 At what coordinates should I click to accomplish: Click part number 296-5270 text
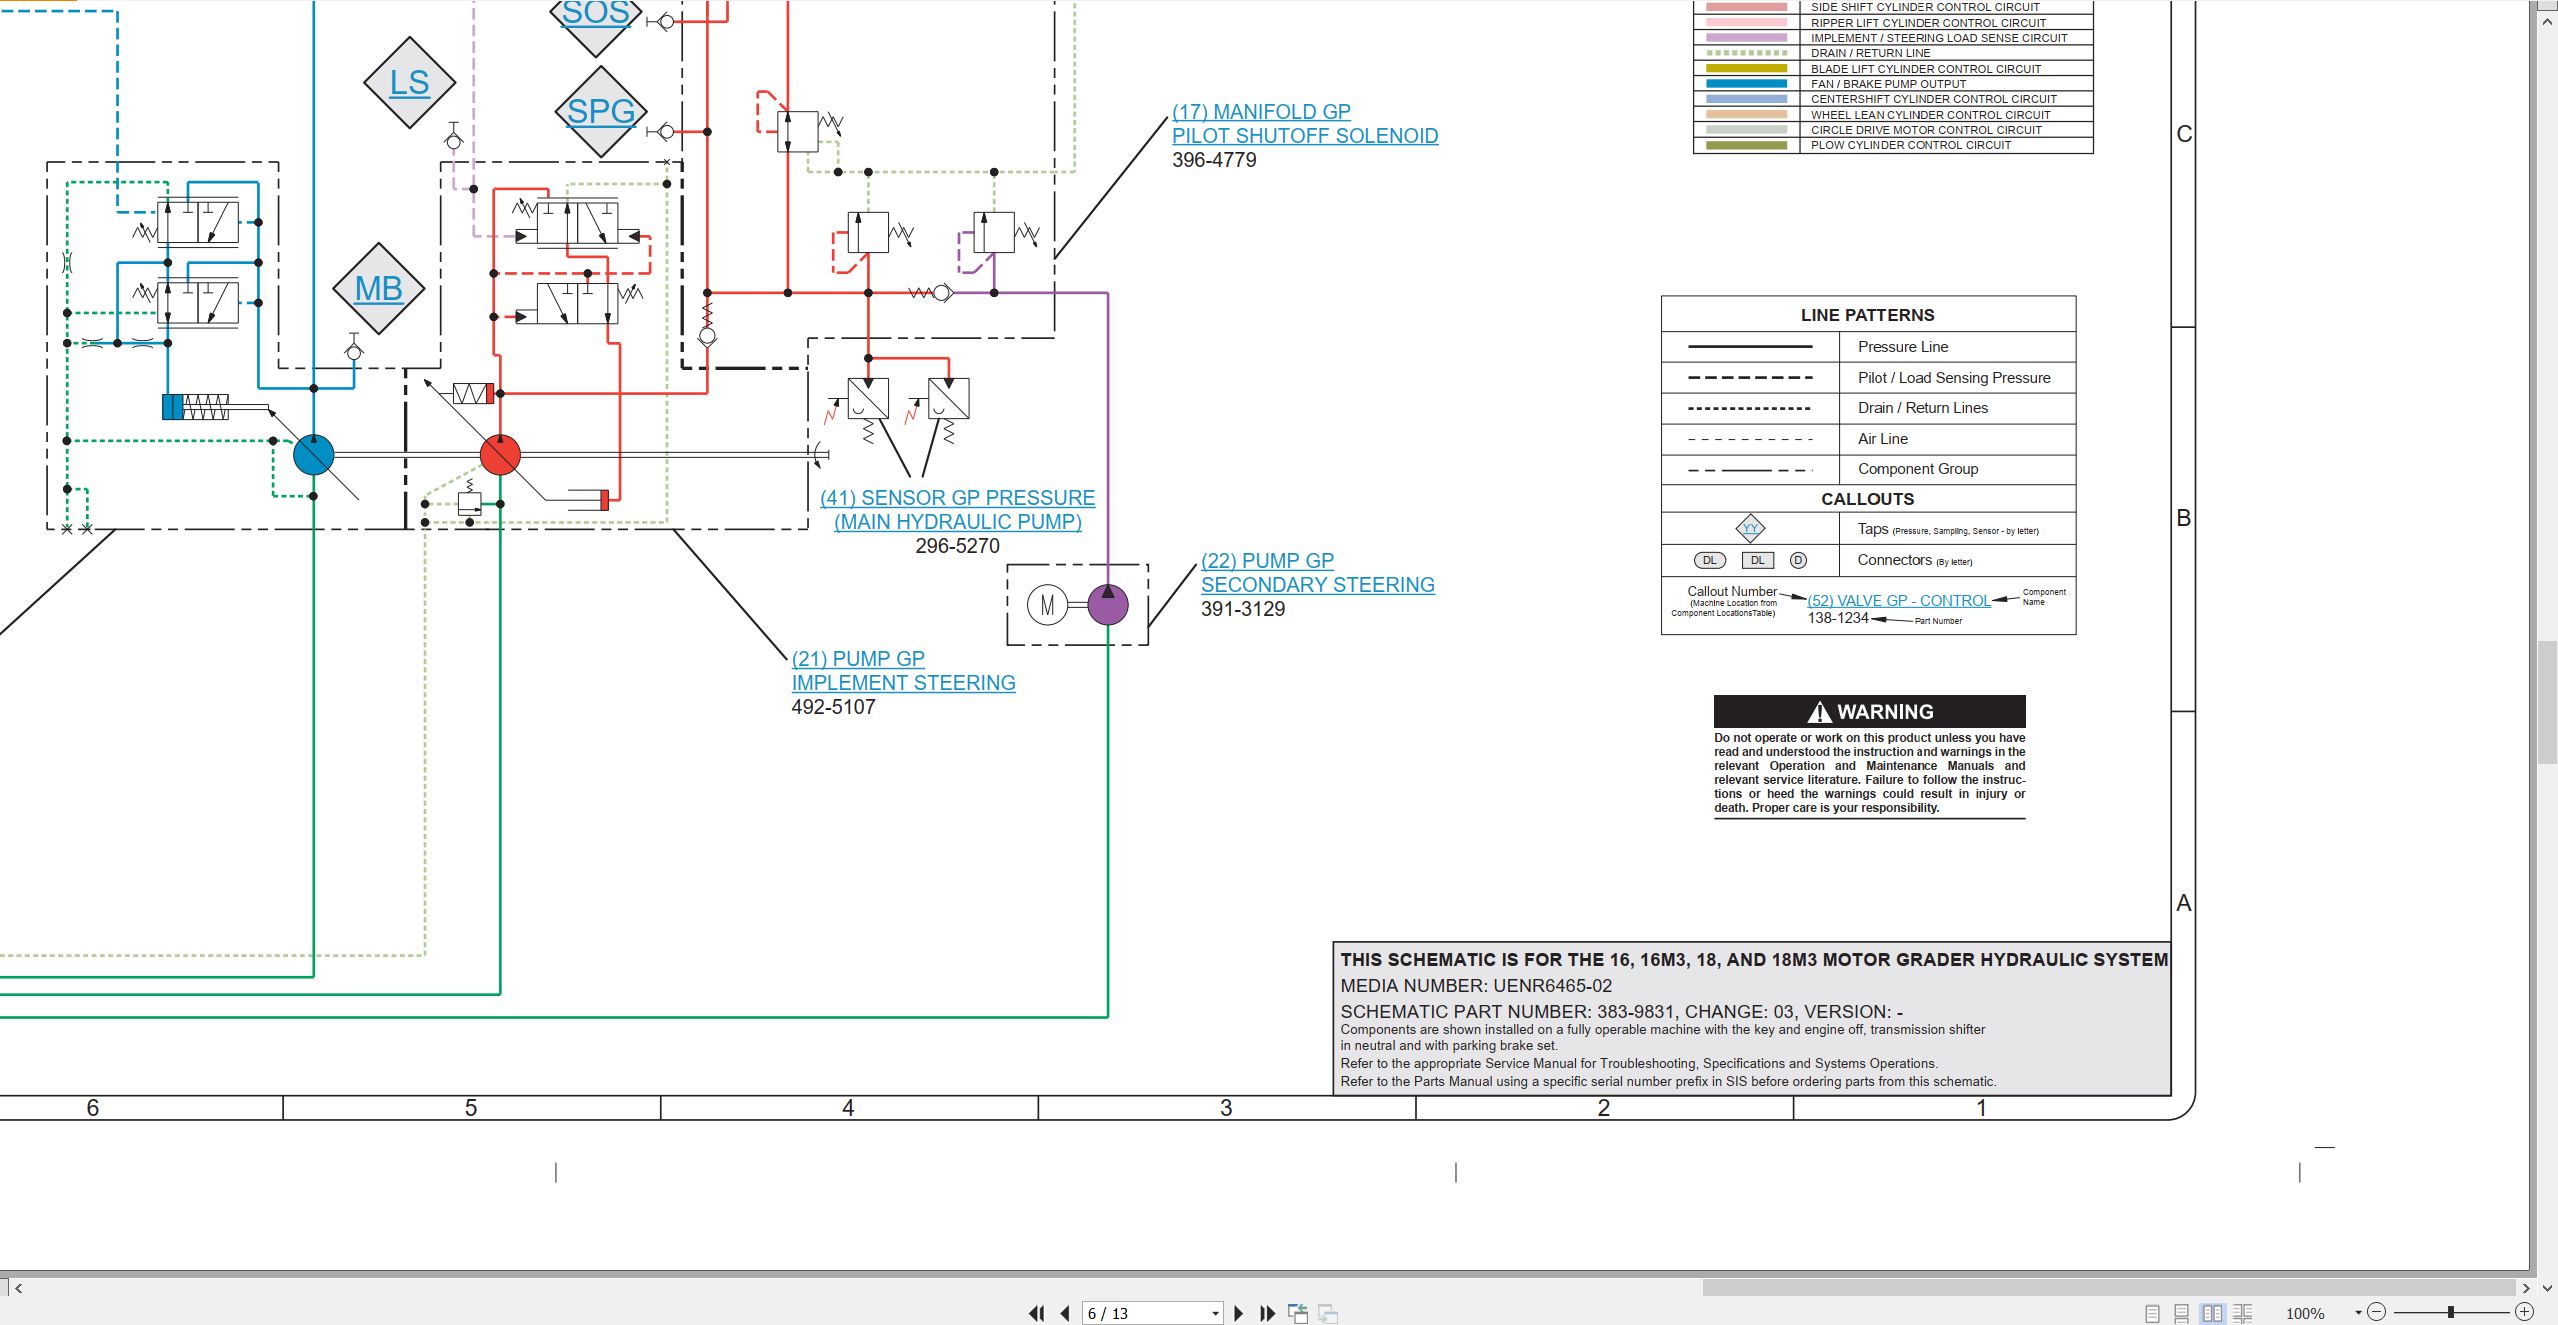[957, 546]
